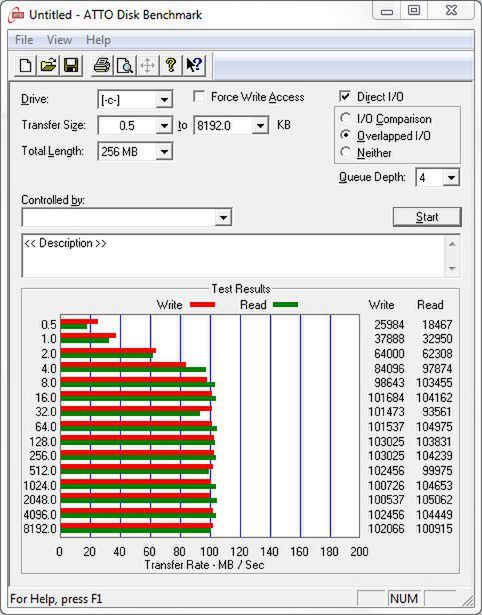Open the File menu
The width and height of the screenshot is (482, 615).
[x=24, y=40]
